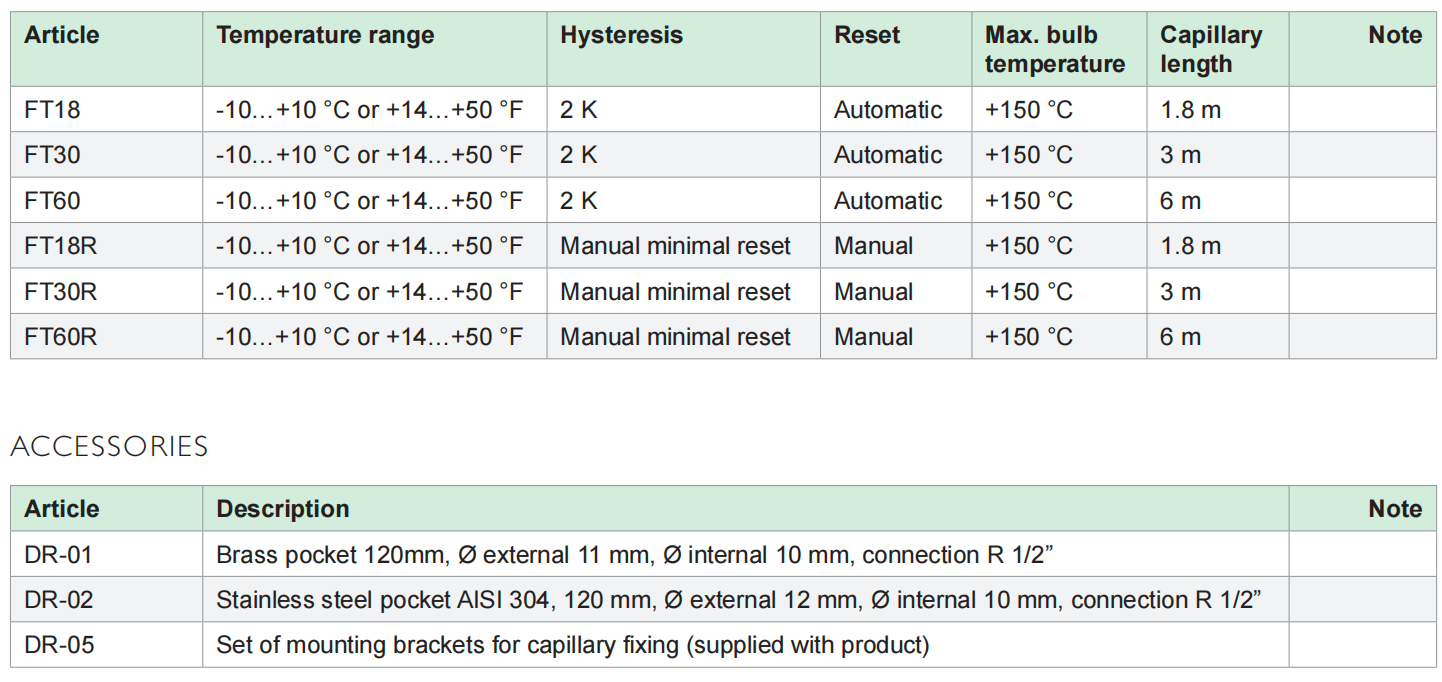Click the Capillary length column header
Image resolution: width=1442 pixels, height=682 pixels.
1210,50
